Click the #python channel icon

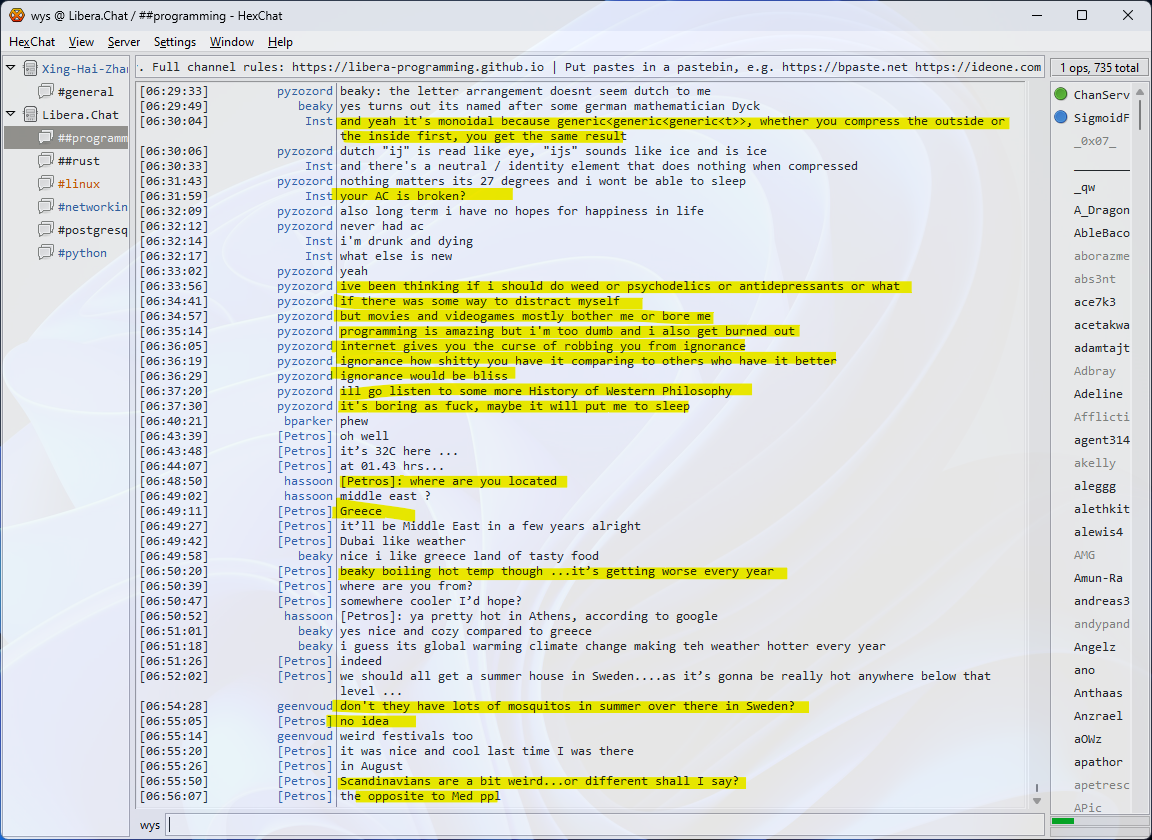coord(46,253)
